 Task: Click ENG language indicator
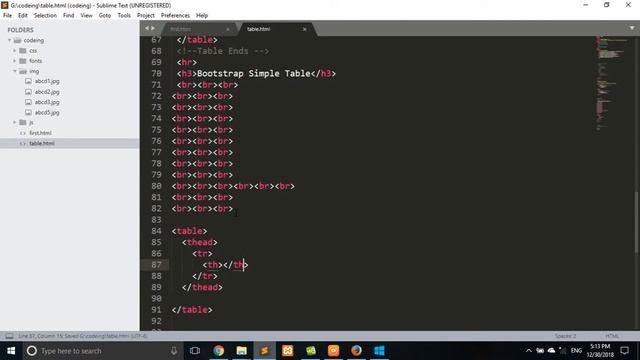click(x=576, y=351)
